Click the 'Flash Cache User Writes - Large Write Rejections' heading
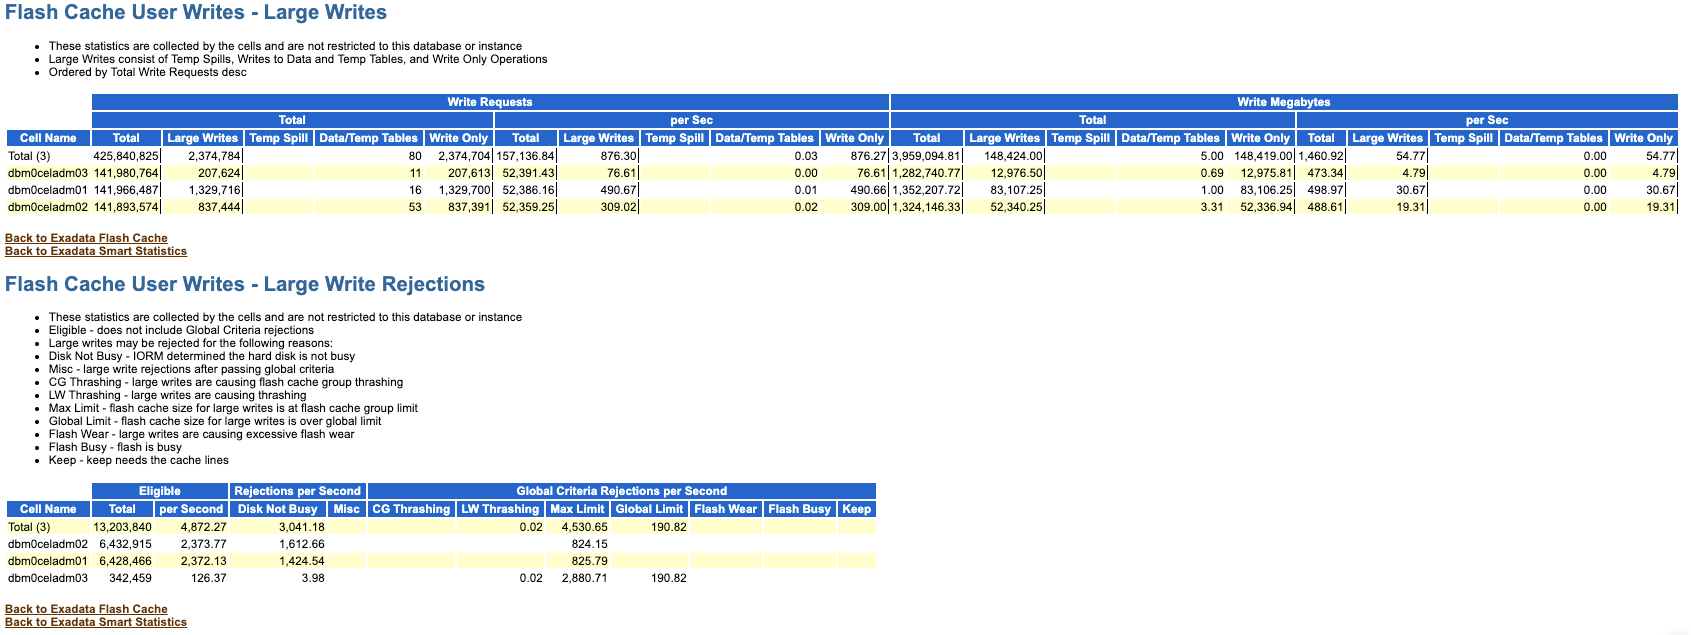 pos(245,284)
